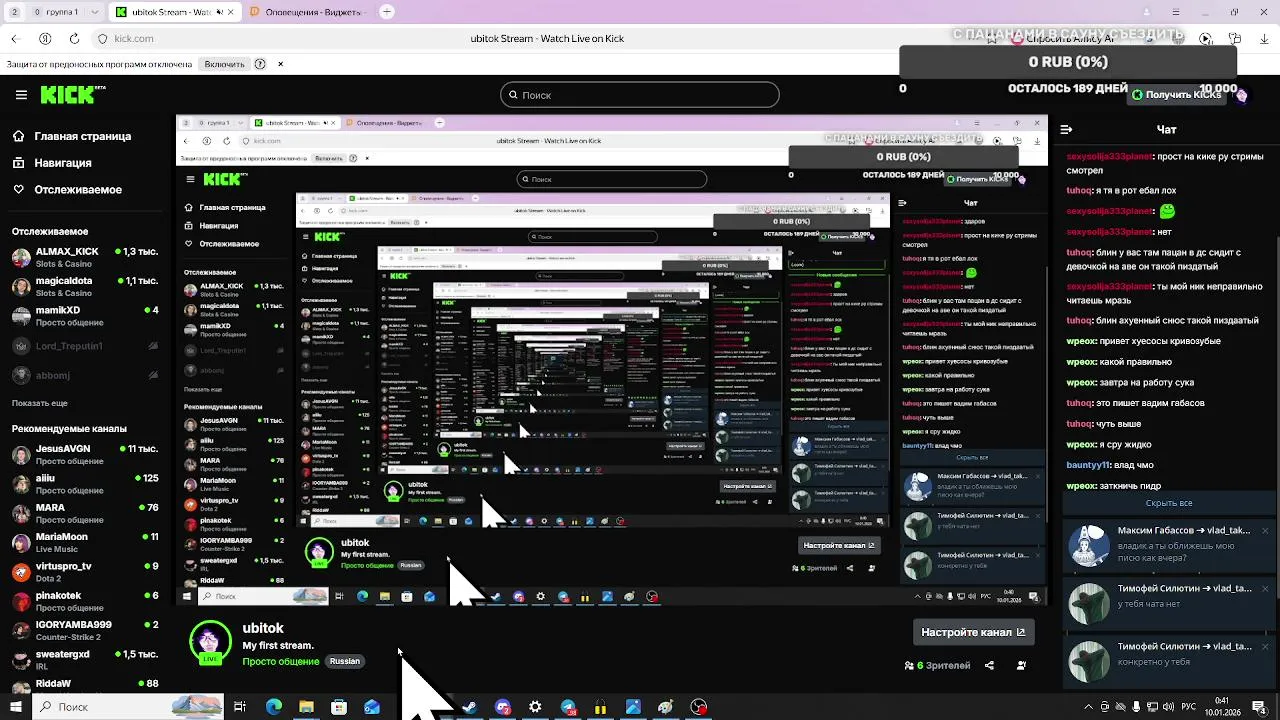
Task: Open a new browser tab with the plus icon
Action: (387, 12)
